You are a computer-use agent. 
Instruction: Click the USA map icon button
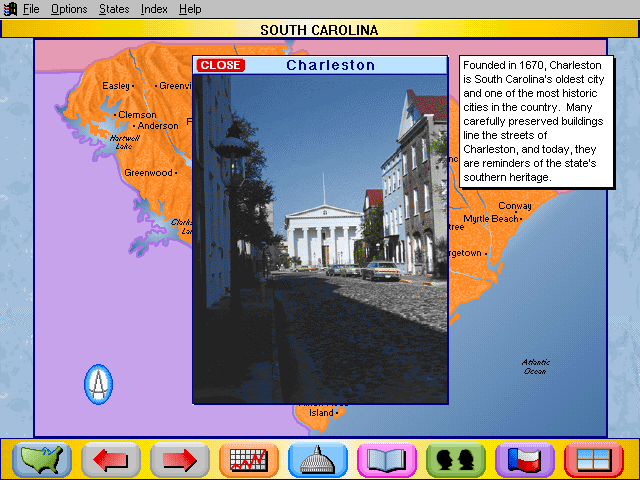pyautogui.click(x=42, y=460)
